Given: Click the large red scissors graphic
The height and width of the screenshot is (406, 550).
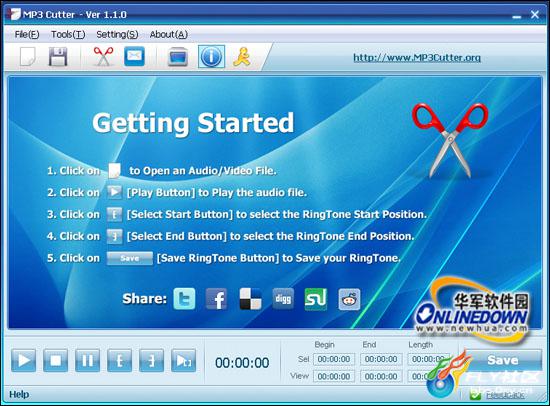Looking at the screenshot, I should tap(450, 141).
